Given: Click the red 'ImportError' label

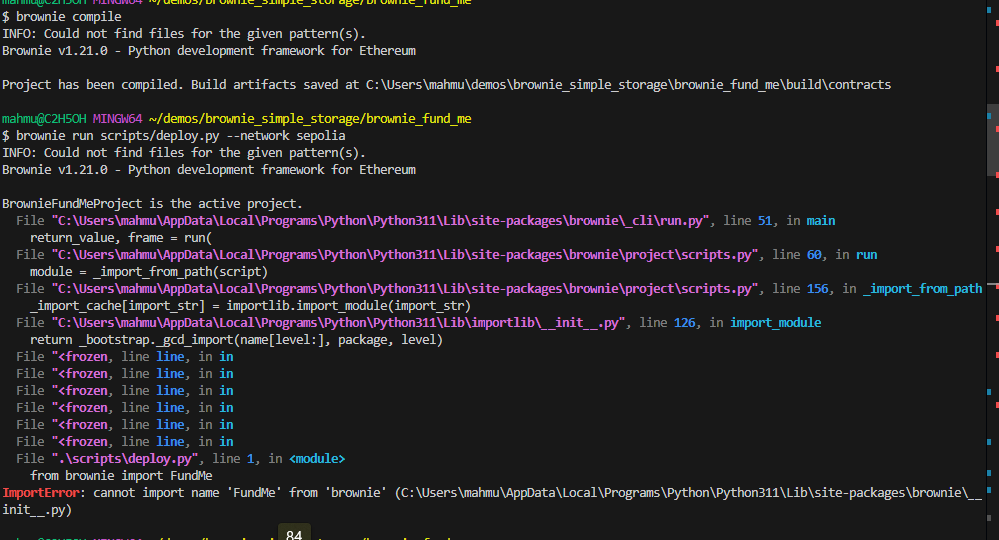Looking at the screenshot, I should 41,493.
